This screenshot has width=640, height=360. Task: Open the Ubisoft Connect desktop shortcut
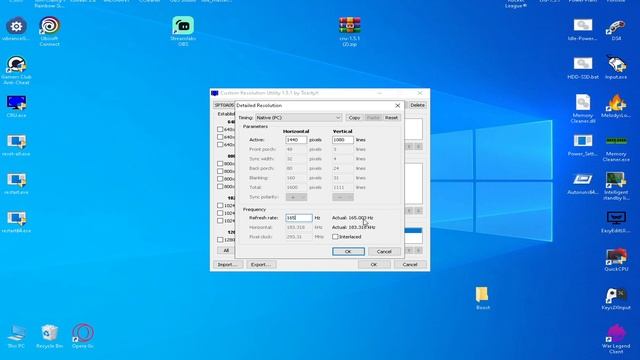pos(49,25)
